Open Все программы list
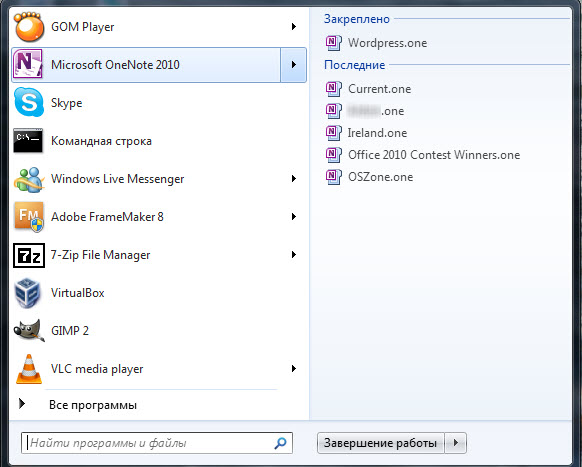Image resolution: width=582 pixels, height=467 pixels. click(93, 405)
